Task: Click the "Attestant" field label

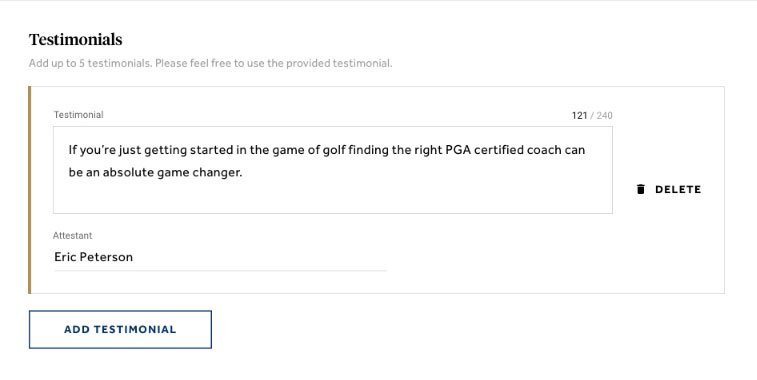Action: click(x=72, y=236)
